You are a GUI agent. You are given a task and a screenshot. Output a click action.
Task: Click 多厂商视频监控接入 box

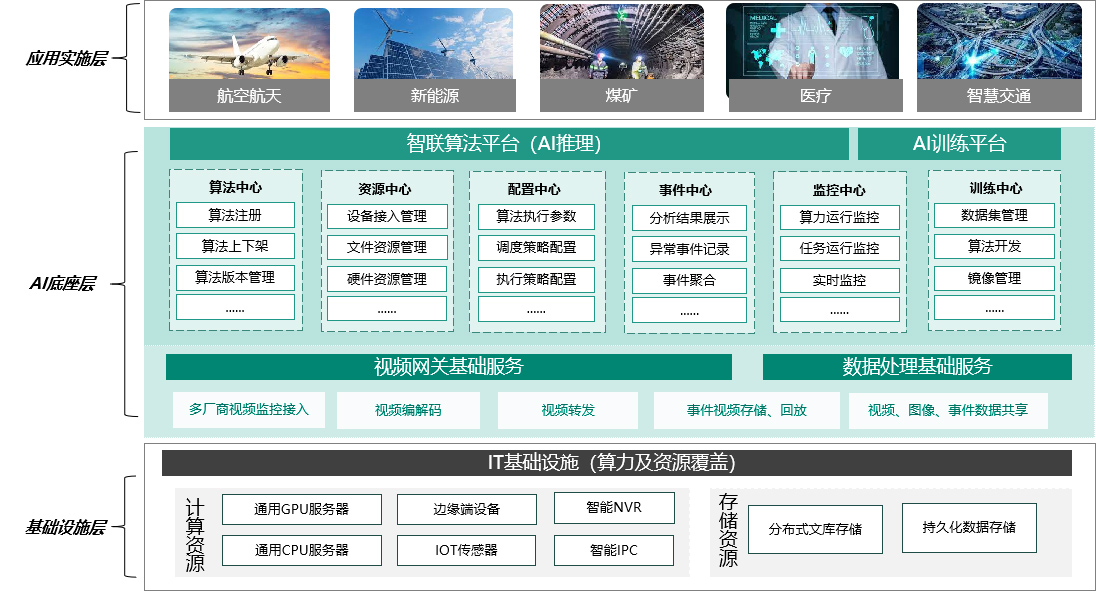click(249, 410)
